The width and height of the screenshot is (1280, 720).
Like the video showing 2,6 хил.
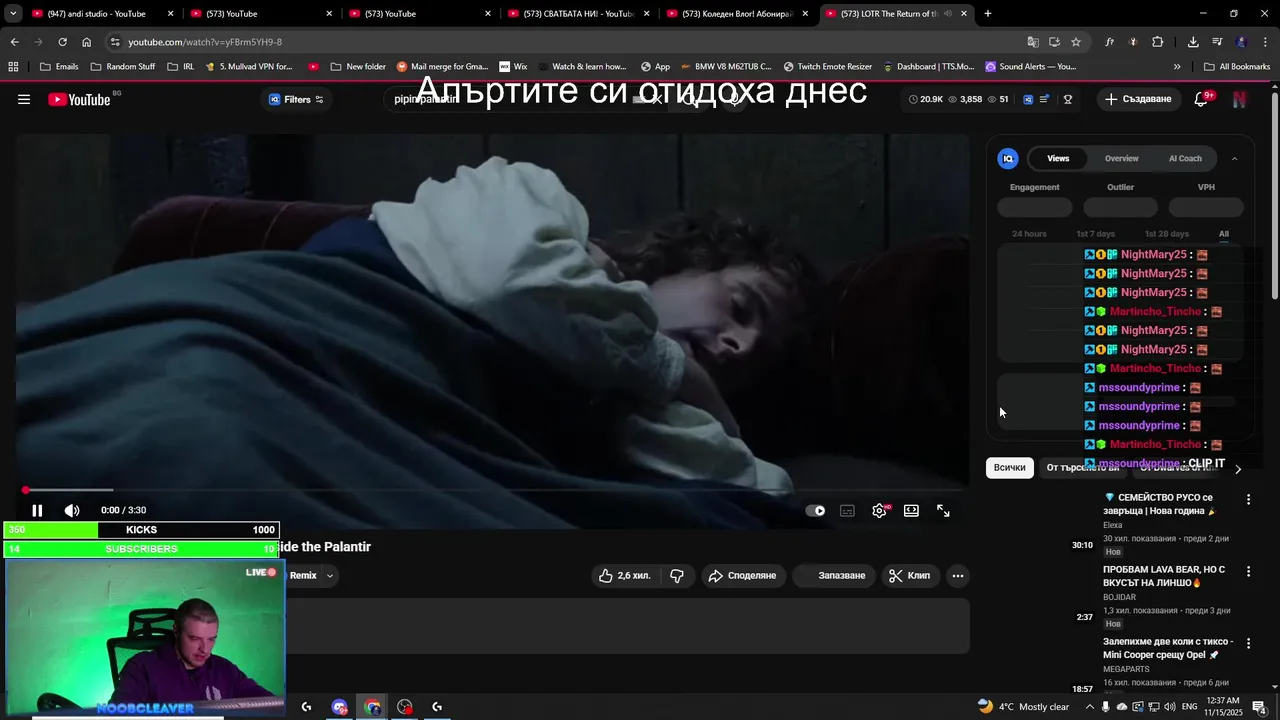point(624,575)
